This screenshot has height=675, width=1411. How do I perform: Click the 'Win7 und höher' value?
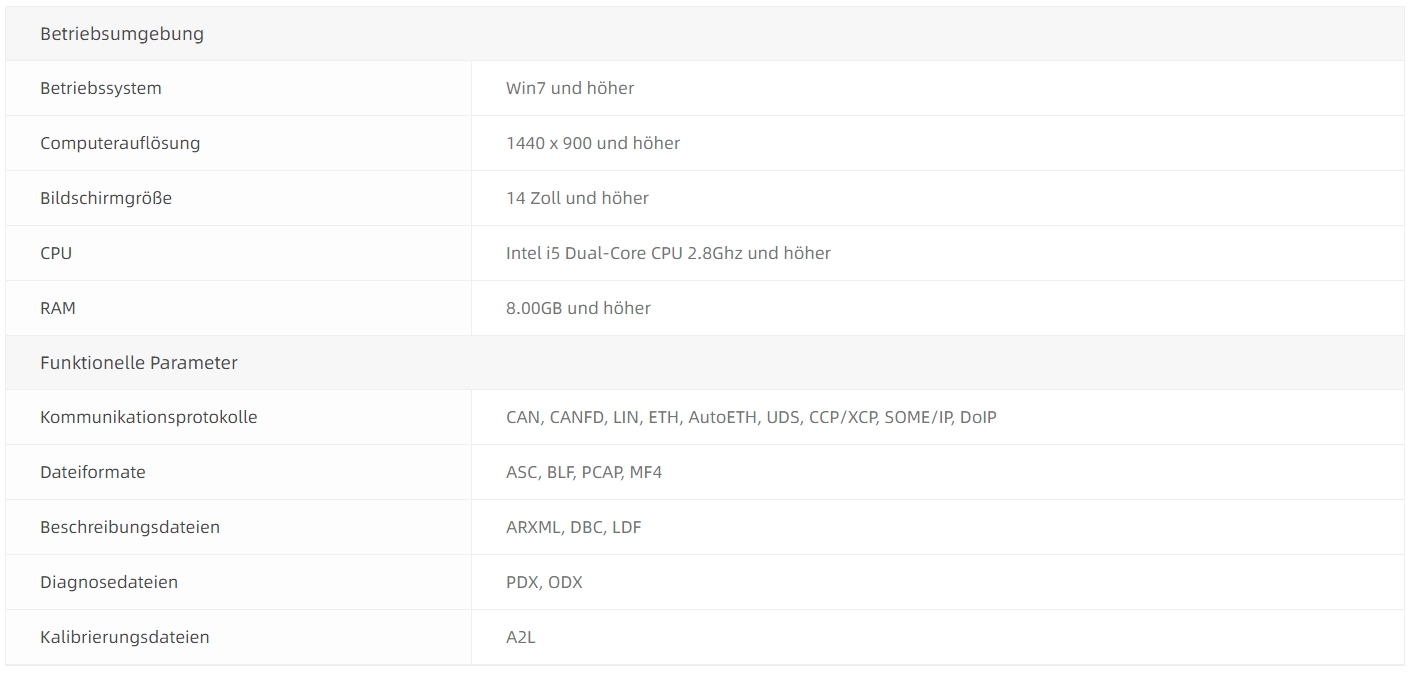click(x=570, y=88)
